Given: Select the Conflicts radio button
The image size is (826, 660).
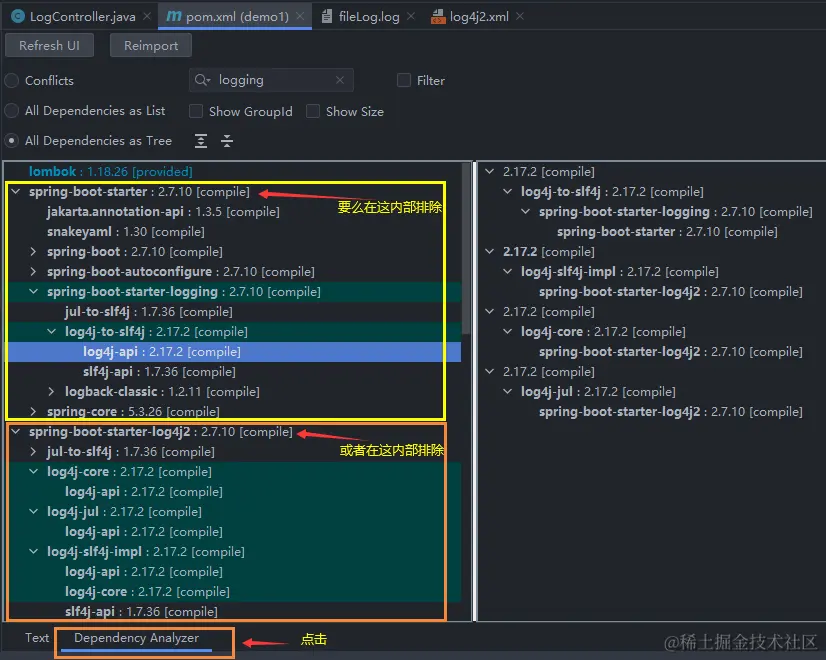Looking at the screenshot, I should point(12,81).
